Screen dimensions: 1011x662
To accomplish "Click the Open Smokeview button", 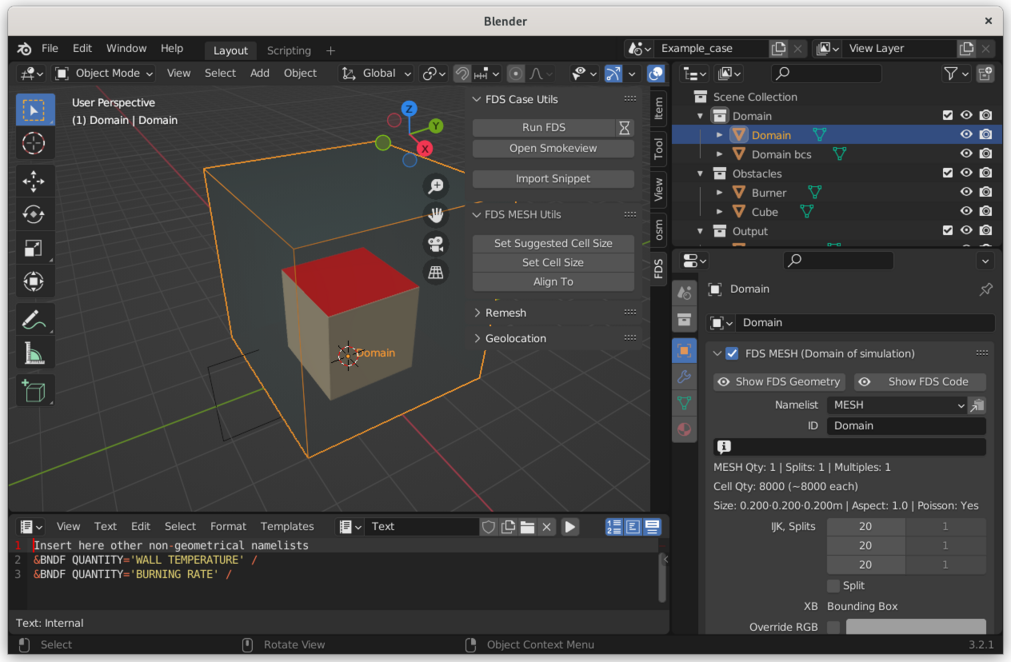I will click(x=553, y=148).
